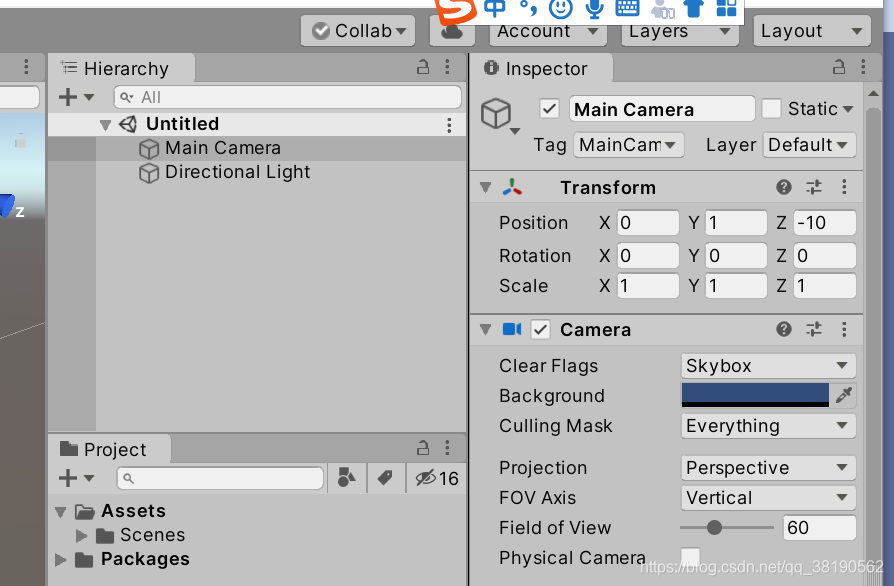Viewport: 894px width, 586px height.
Task: Click the Project panel search field
Action: [x=220, y=478]
